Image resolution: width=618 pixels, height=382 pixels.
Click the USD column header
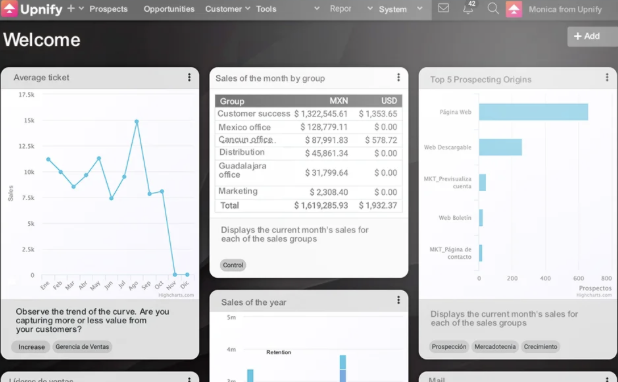(389, 101)
